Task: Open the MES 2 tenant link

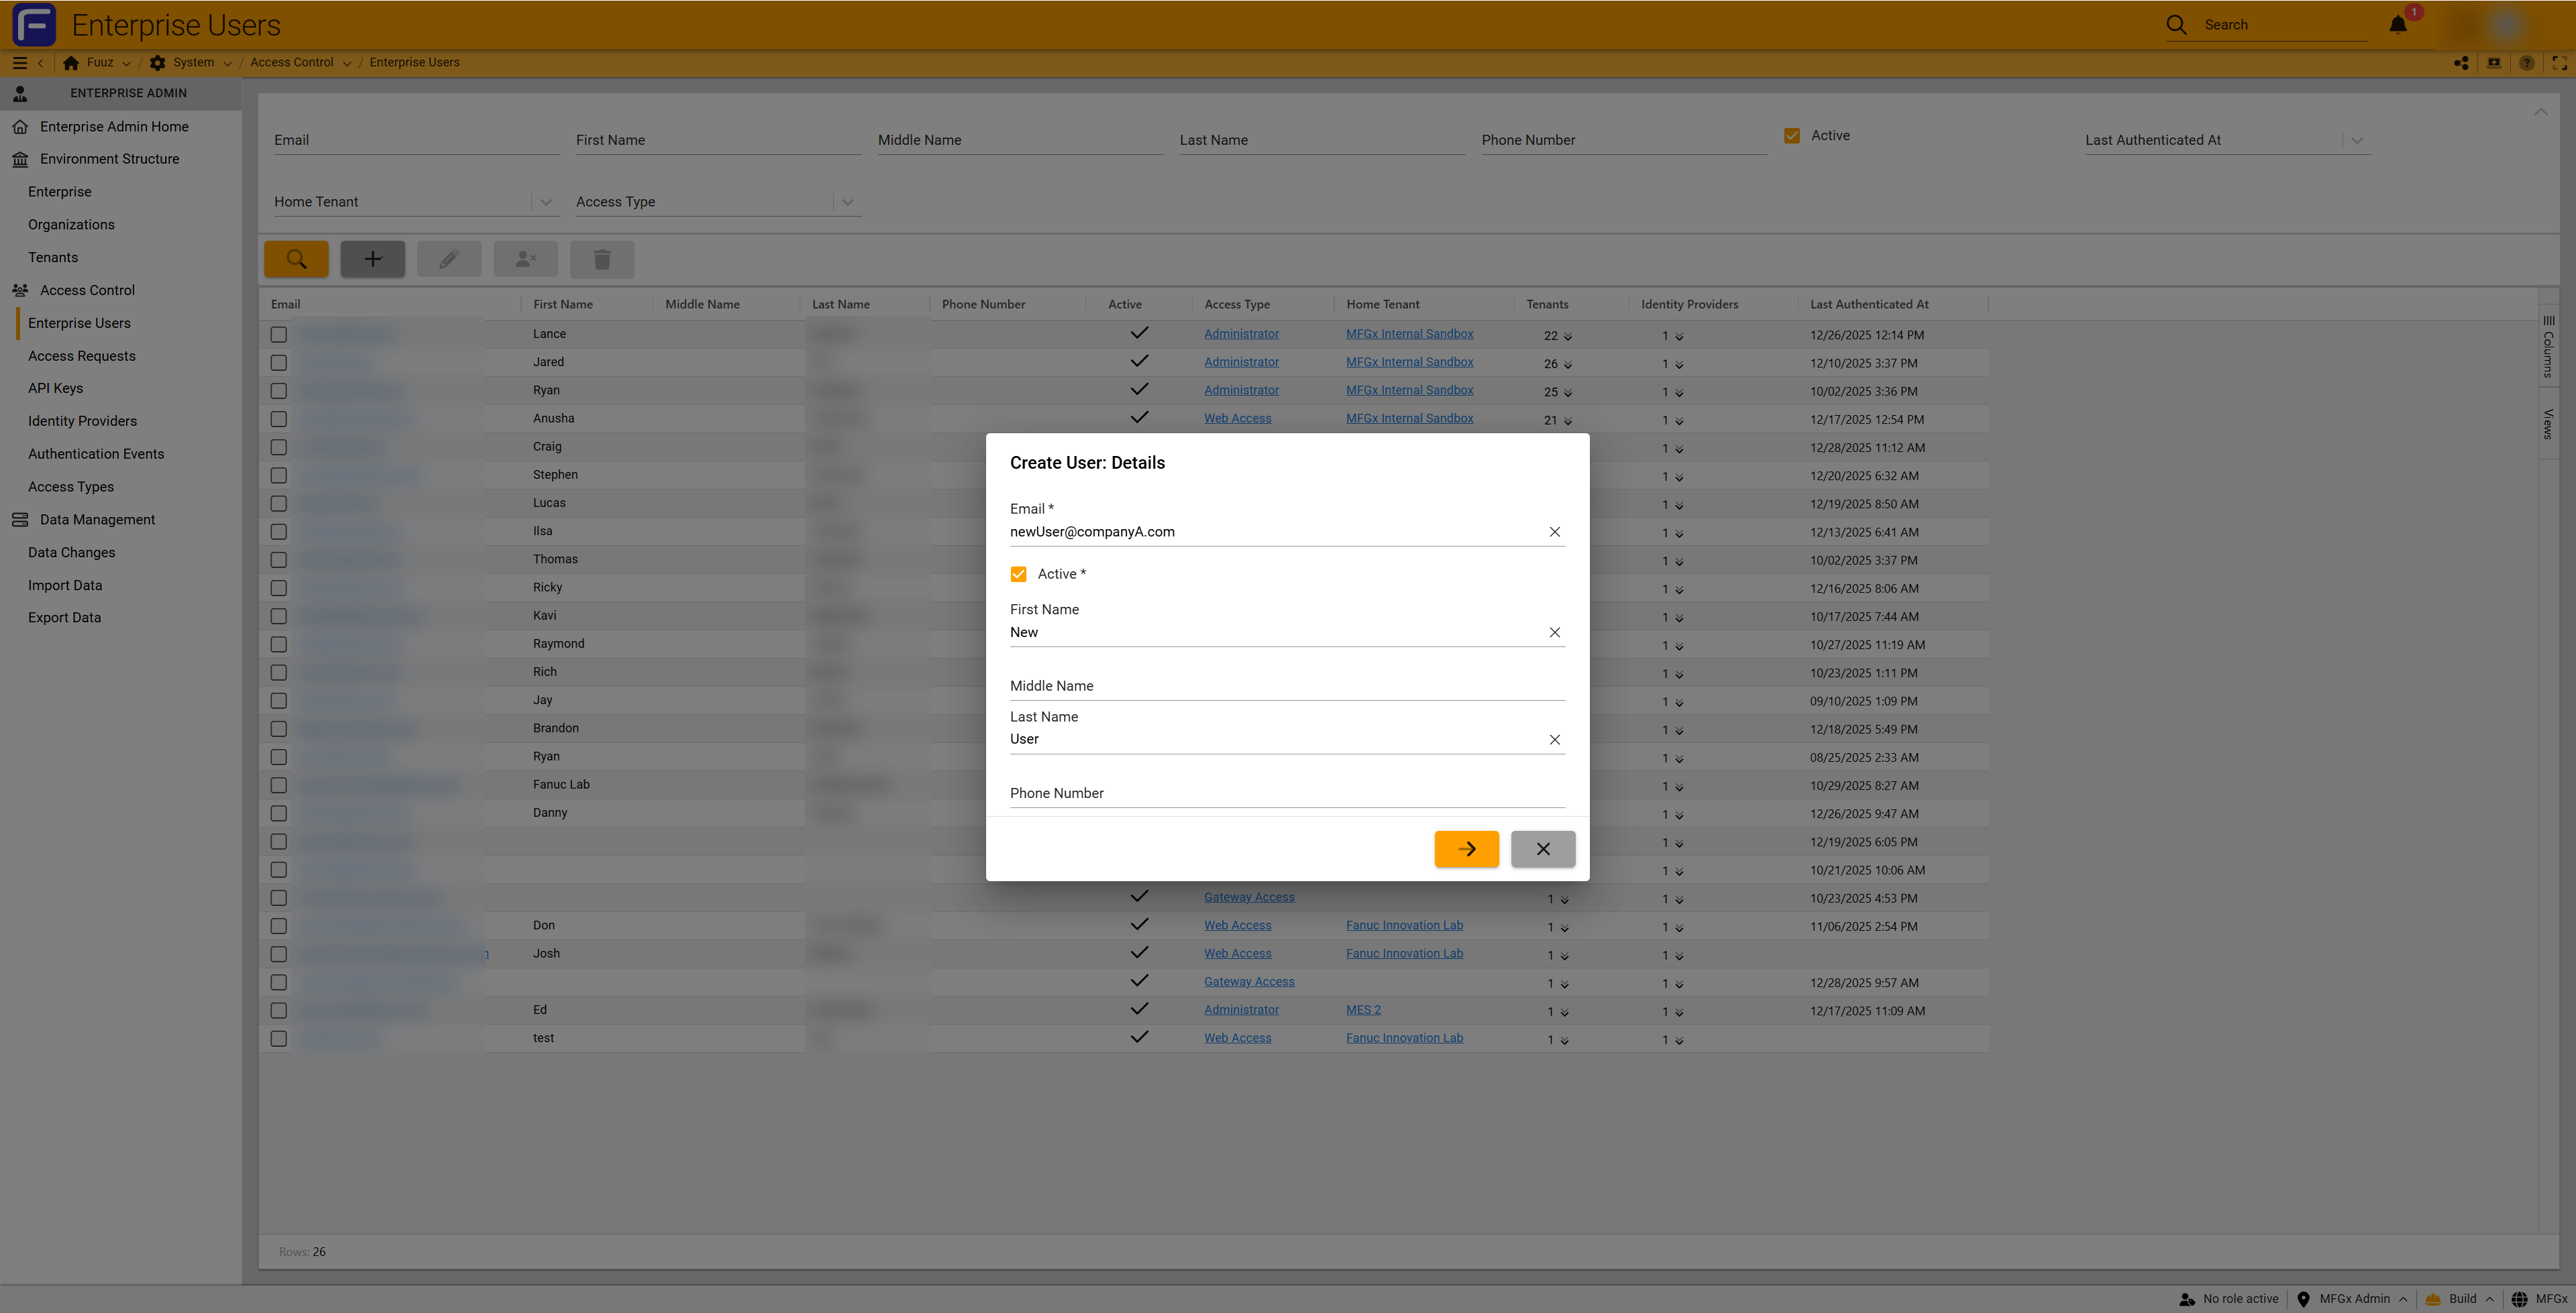Action: pos(1363,1010)
